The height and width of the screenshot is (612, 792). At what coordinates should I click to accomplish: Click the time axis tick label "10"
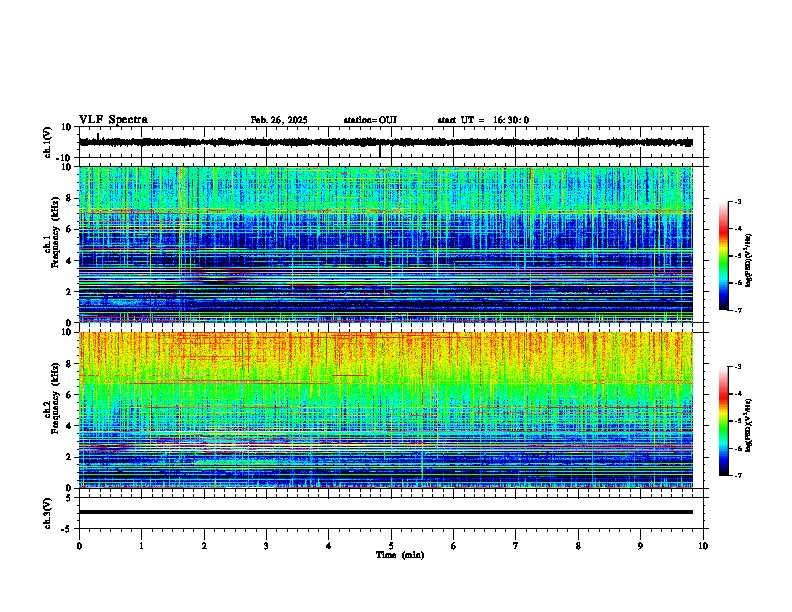pyautogui.click(x=703, y=546)
